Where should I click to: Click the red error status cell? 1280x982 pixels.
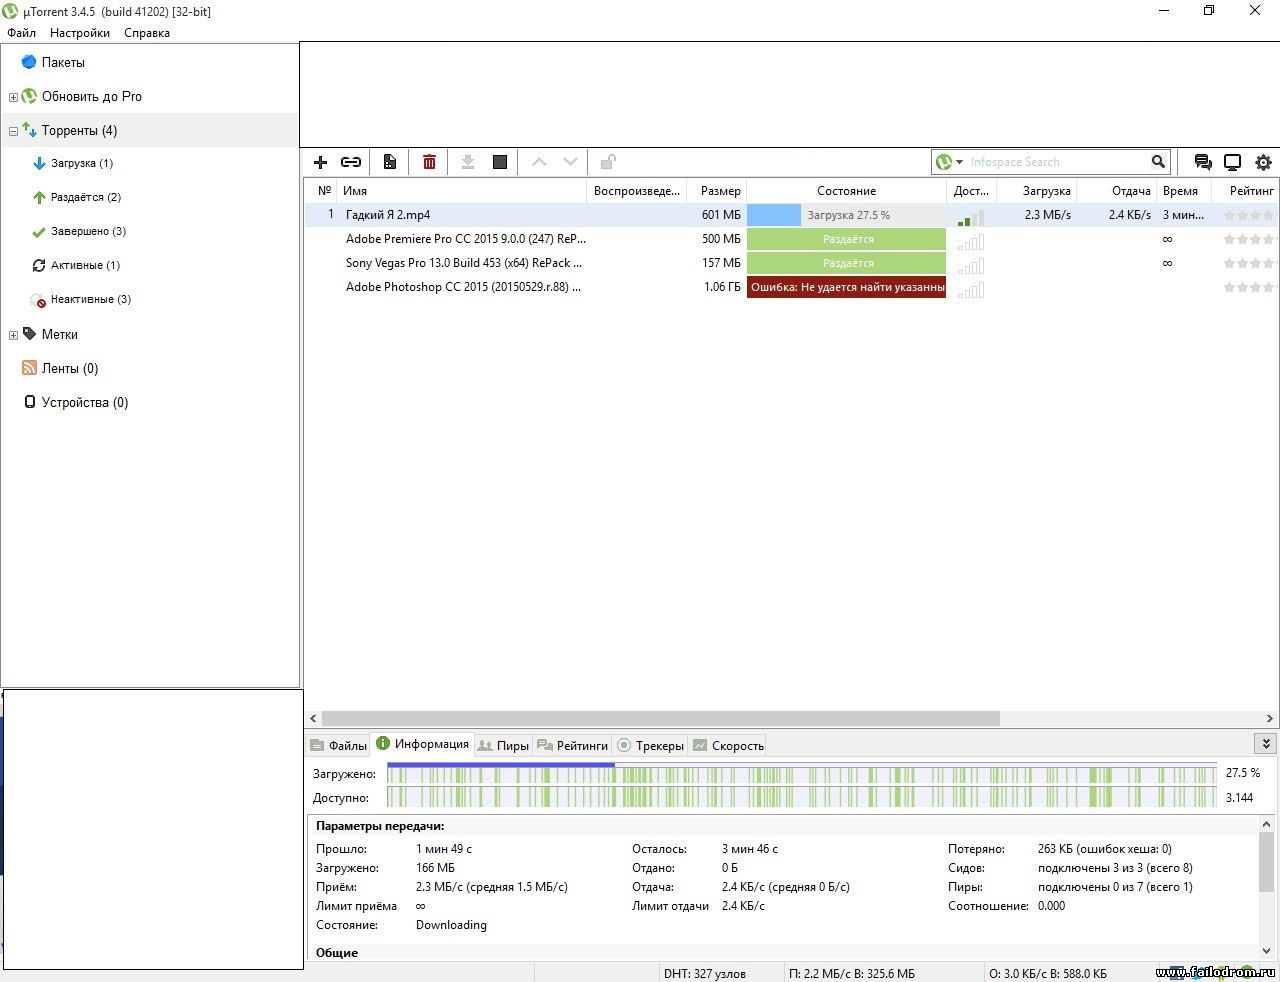(846, 287)
